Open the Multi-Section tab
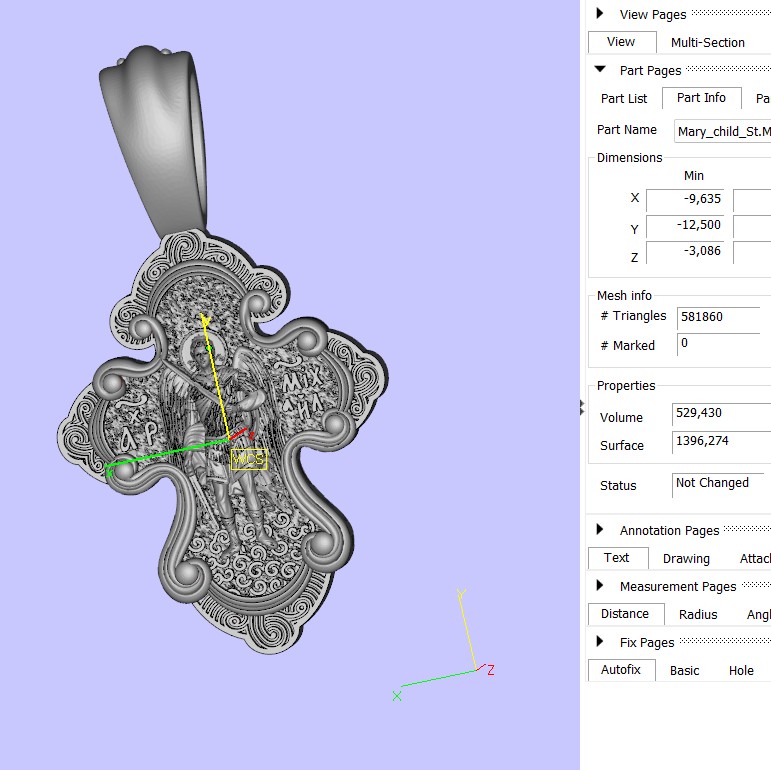 click(708, 43)
